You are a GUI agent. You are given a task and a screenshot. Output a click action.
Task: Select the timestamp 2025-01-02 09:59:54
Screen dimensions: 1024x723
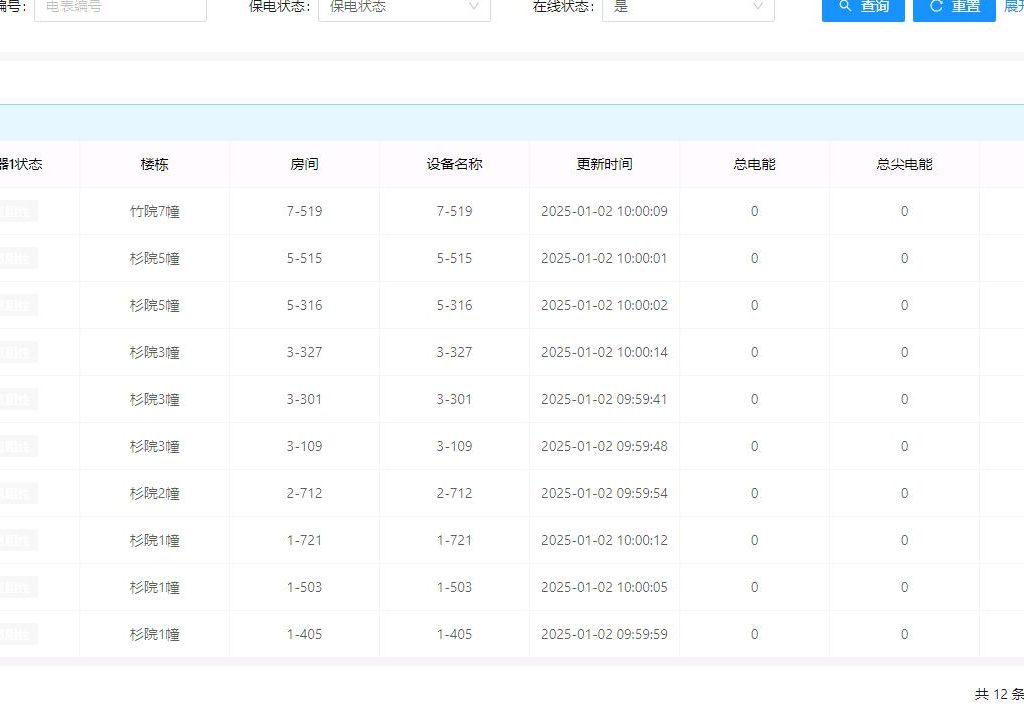coord(605,494)
